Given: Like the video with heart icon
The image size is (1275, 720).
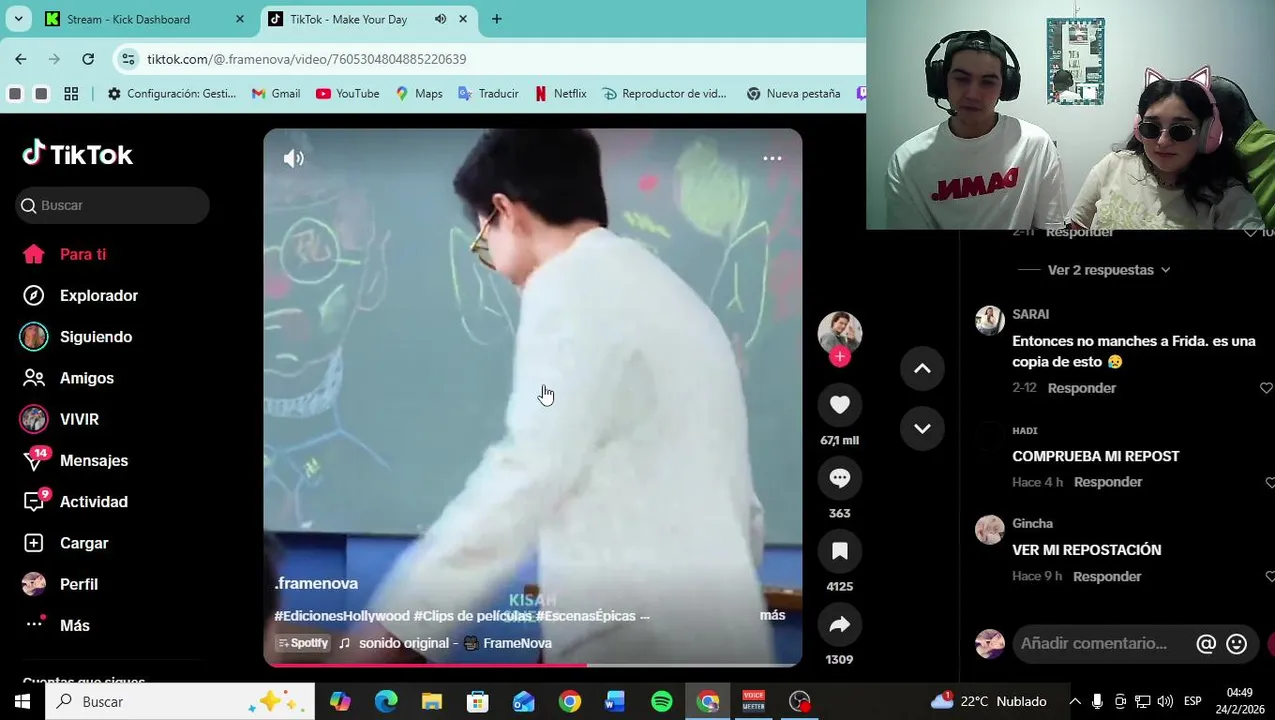Looking at the screenshot, I should click(x=839, y=404).
